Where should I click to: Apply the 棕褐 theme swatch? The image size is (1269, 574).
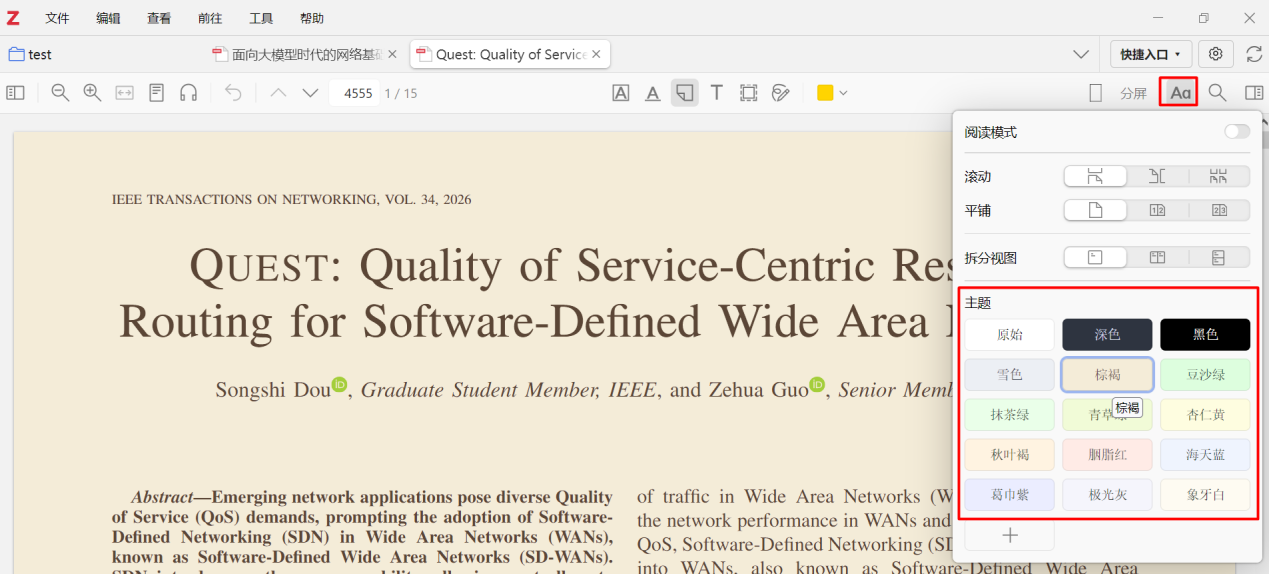coord(1107,374)
